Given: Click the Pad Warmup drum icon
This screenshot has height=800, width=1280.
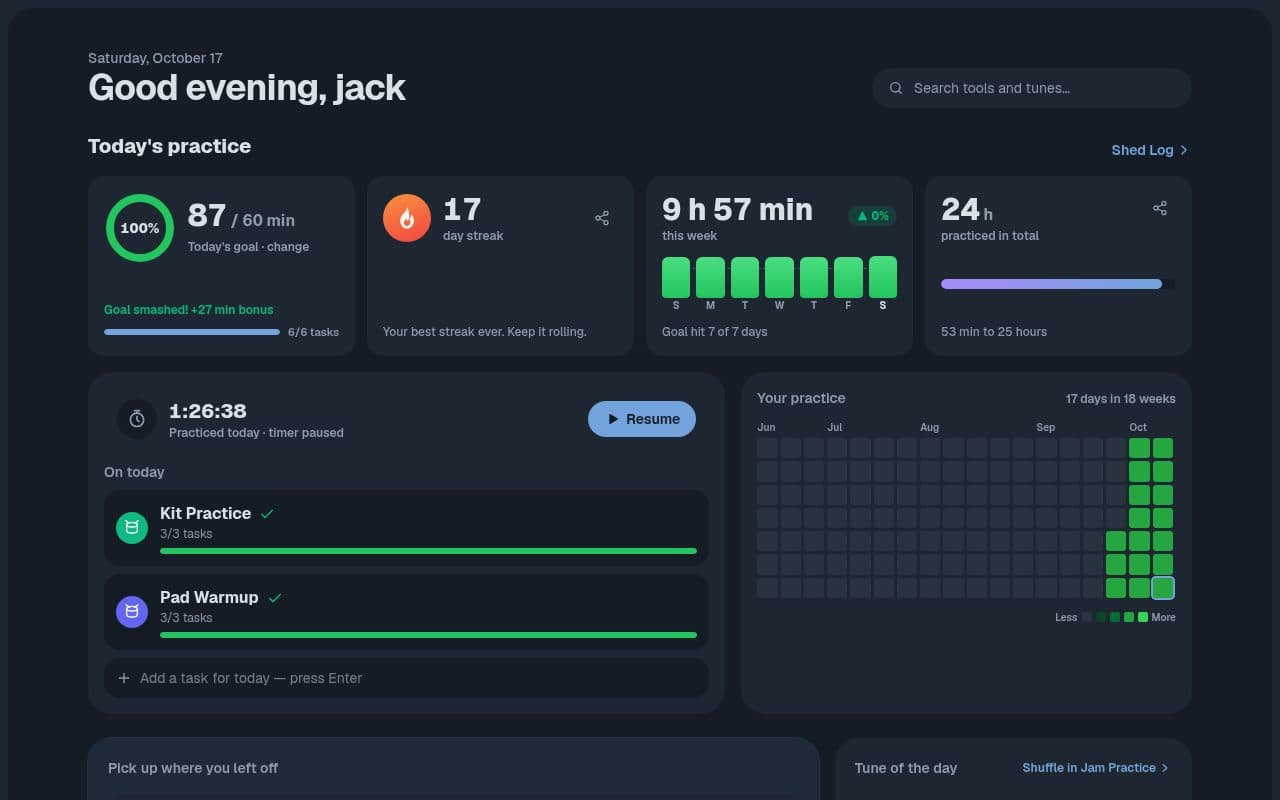Looking at the screenshot, I should click(132, 612).
